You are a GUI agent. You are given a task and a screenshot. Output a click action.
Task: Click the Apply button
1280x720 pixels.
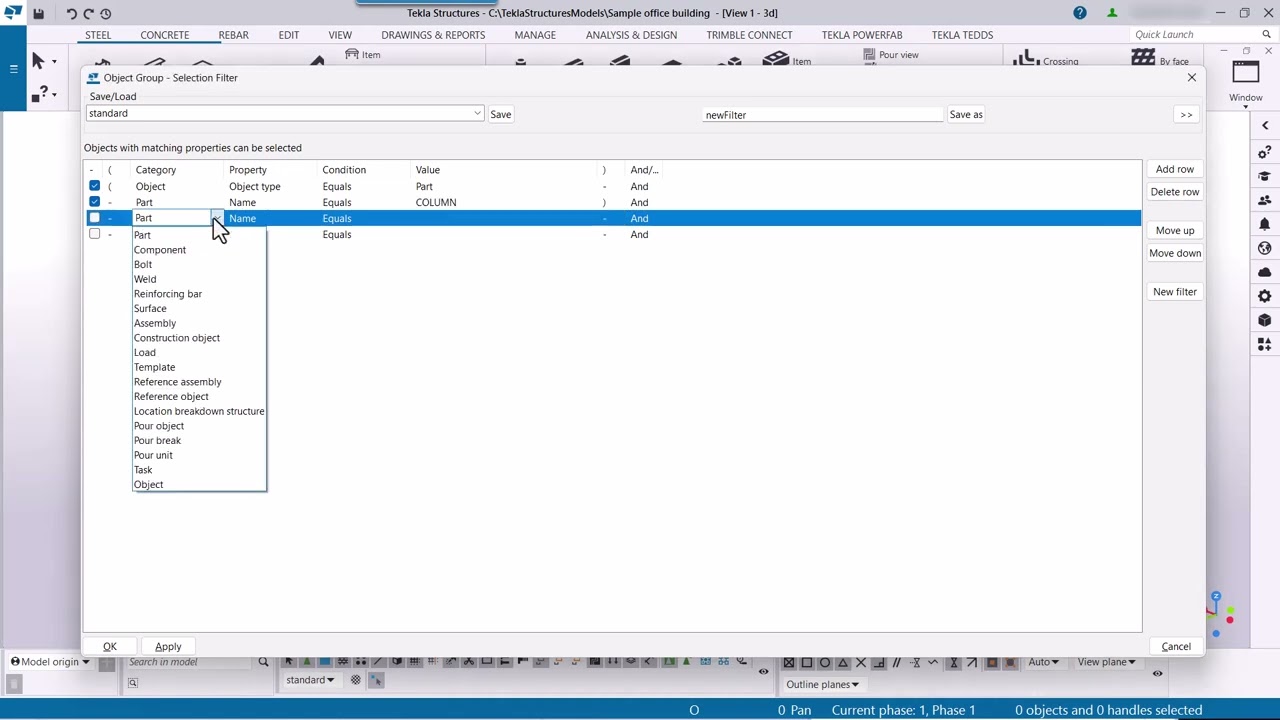point(168,647)
